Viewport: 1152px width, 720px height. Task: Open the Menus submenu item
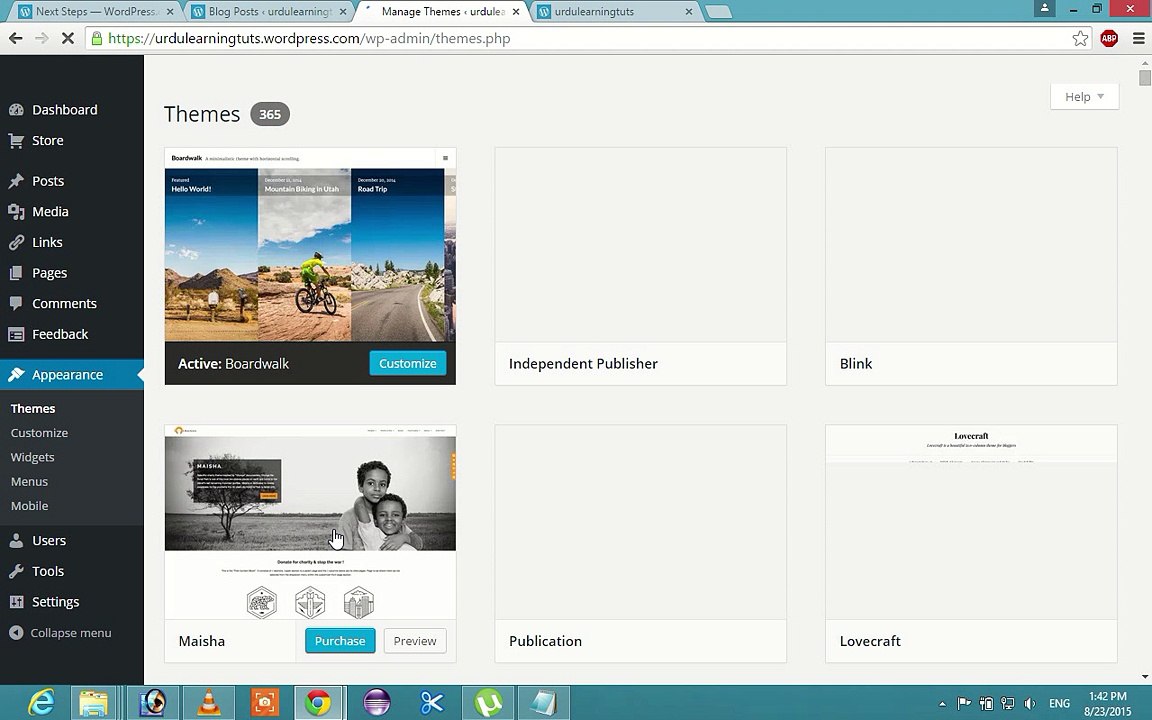point(29,481)
